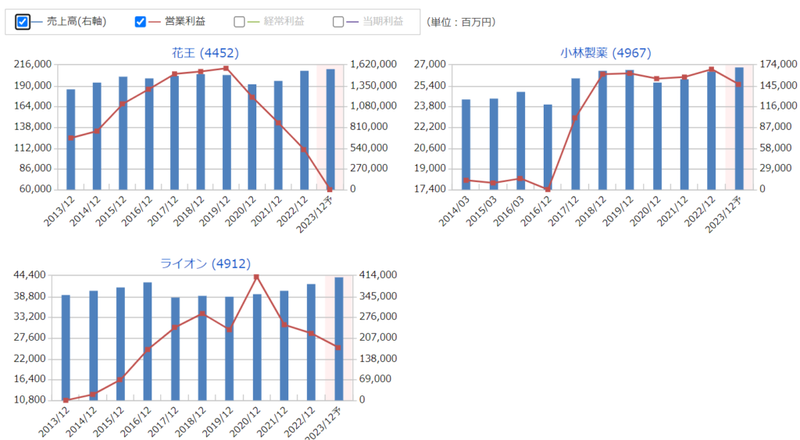Click the 経常利益 legend label
This screenshot has width=800, height=440.
pos(284,21)
